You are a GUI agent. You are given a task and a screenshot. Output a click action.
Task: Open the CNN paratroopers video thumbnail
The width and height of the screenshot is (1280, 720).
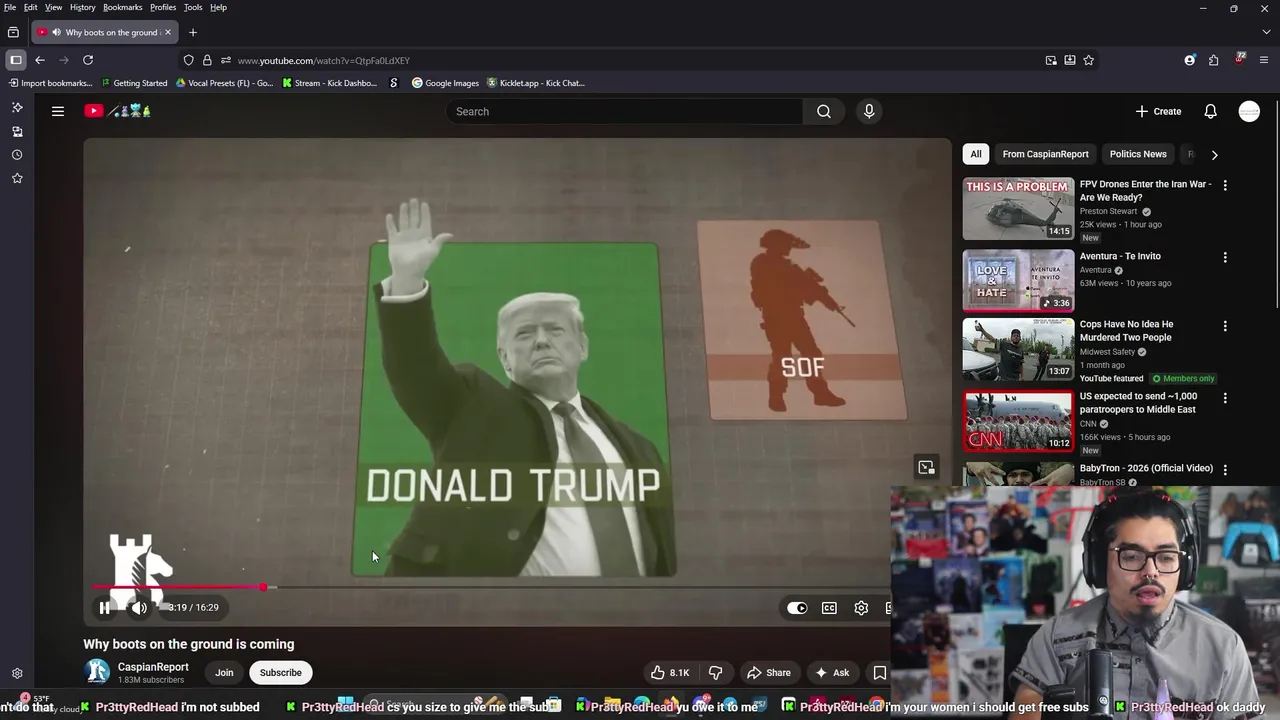(x=1018, y=421)
